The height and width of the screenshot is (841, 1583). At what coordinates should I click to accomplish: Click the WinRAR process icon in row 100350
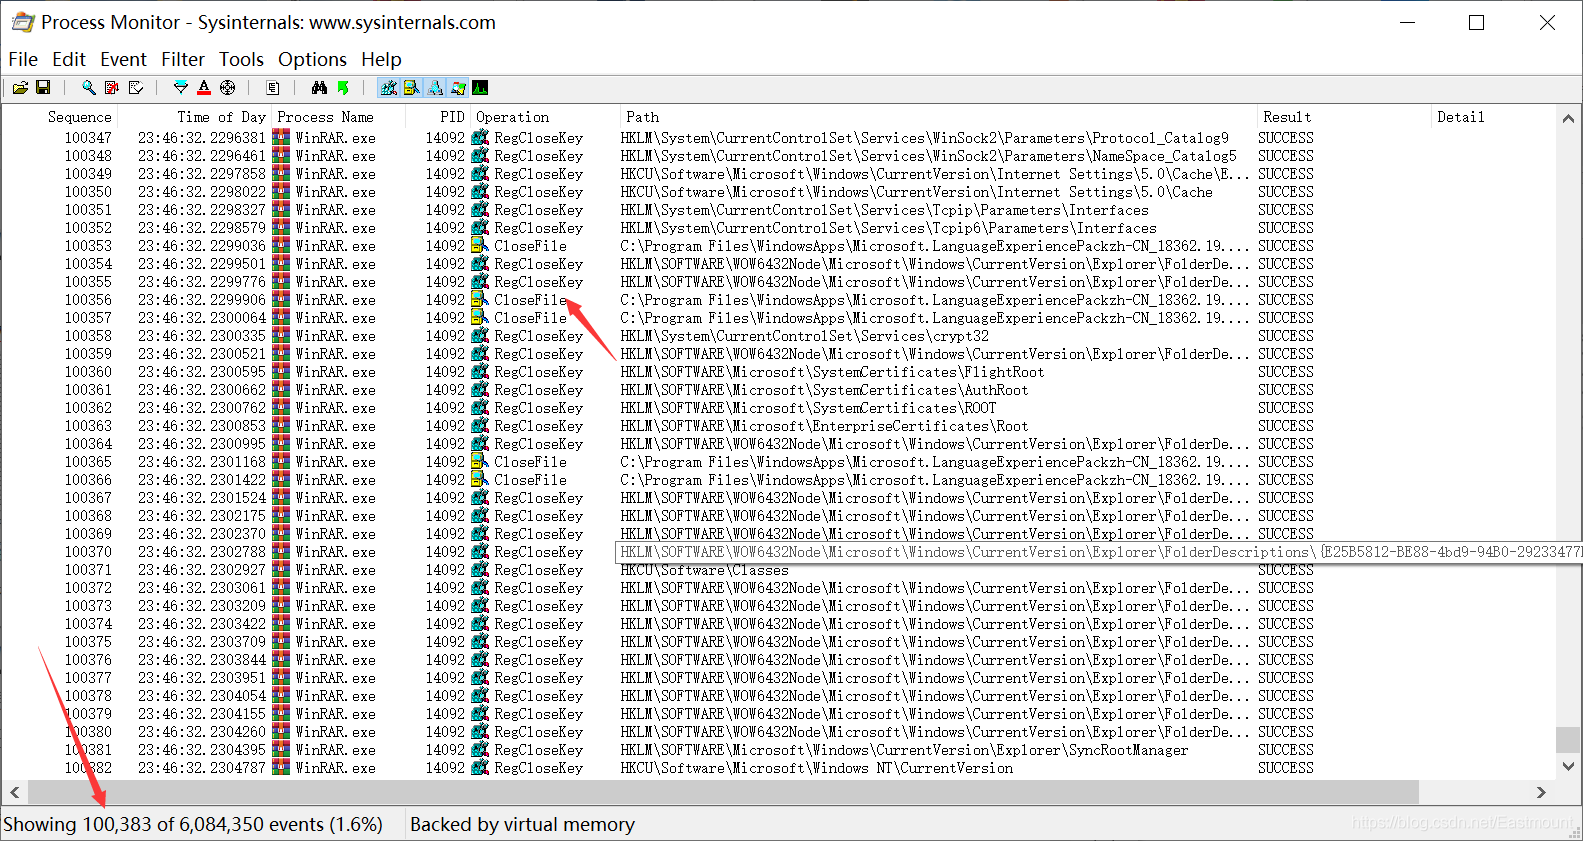[281, 192]
